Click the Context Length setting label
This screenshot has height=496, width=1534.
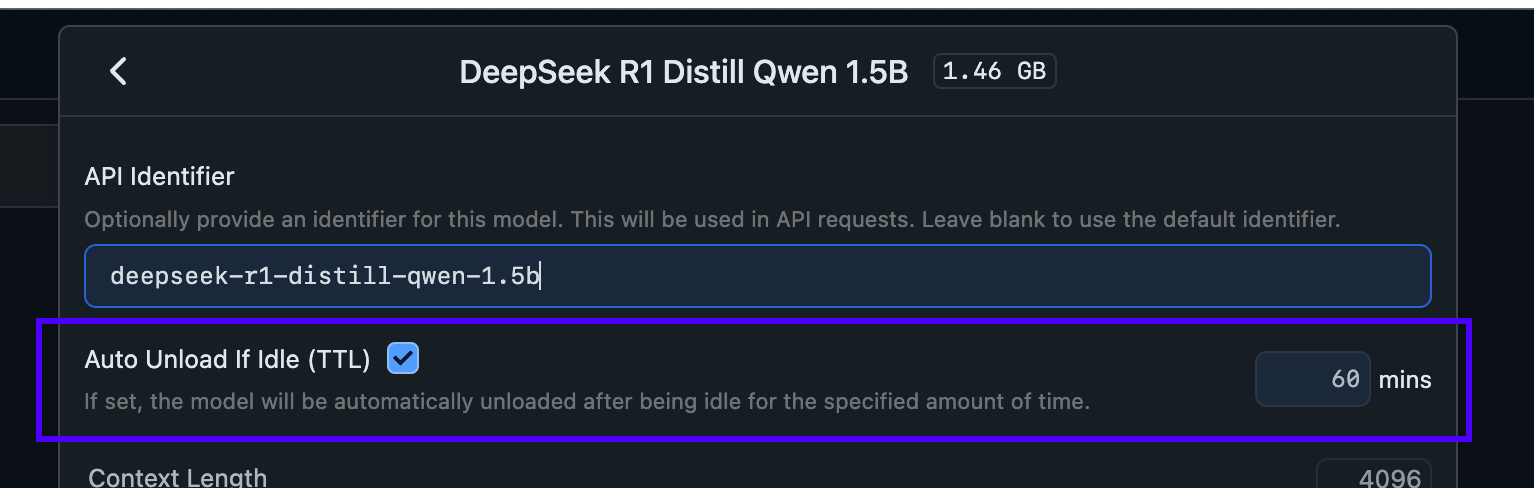177,478
